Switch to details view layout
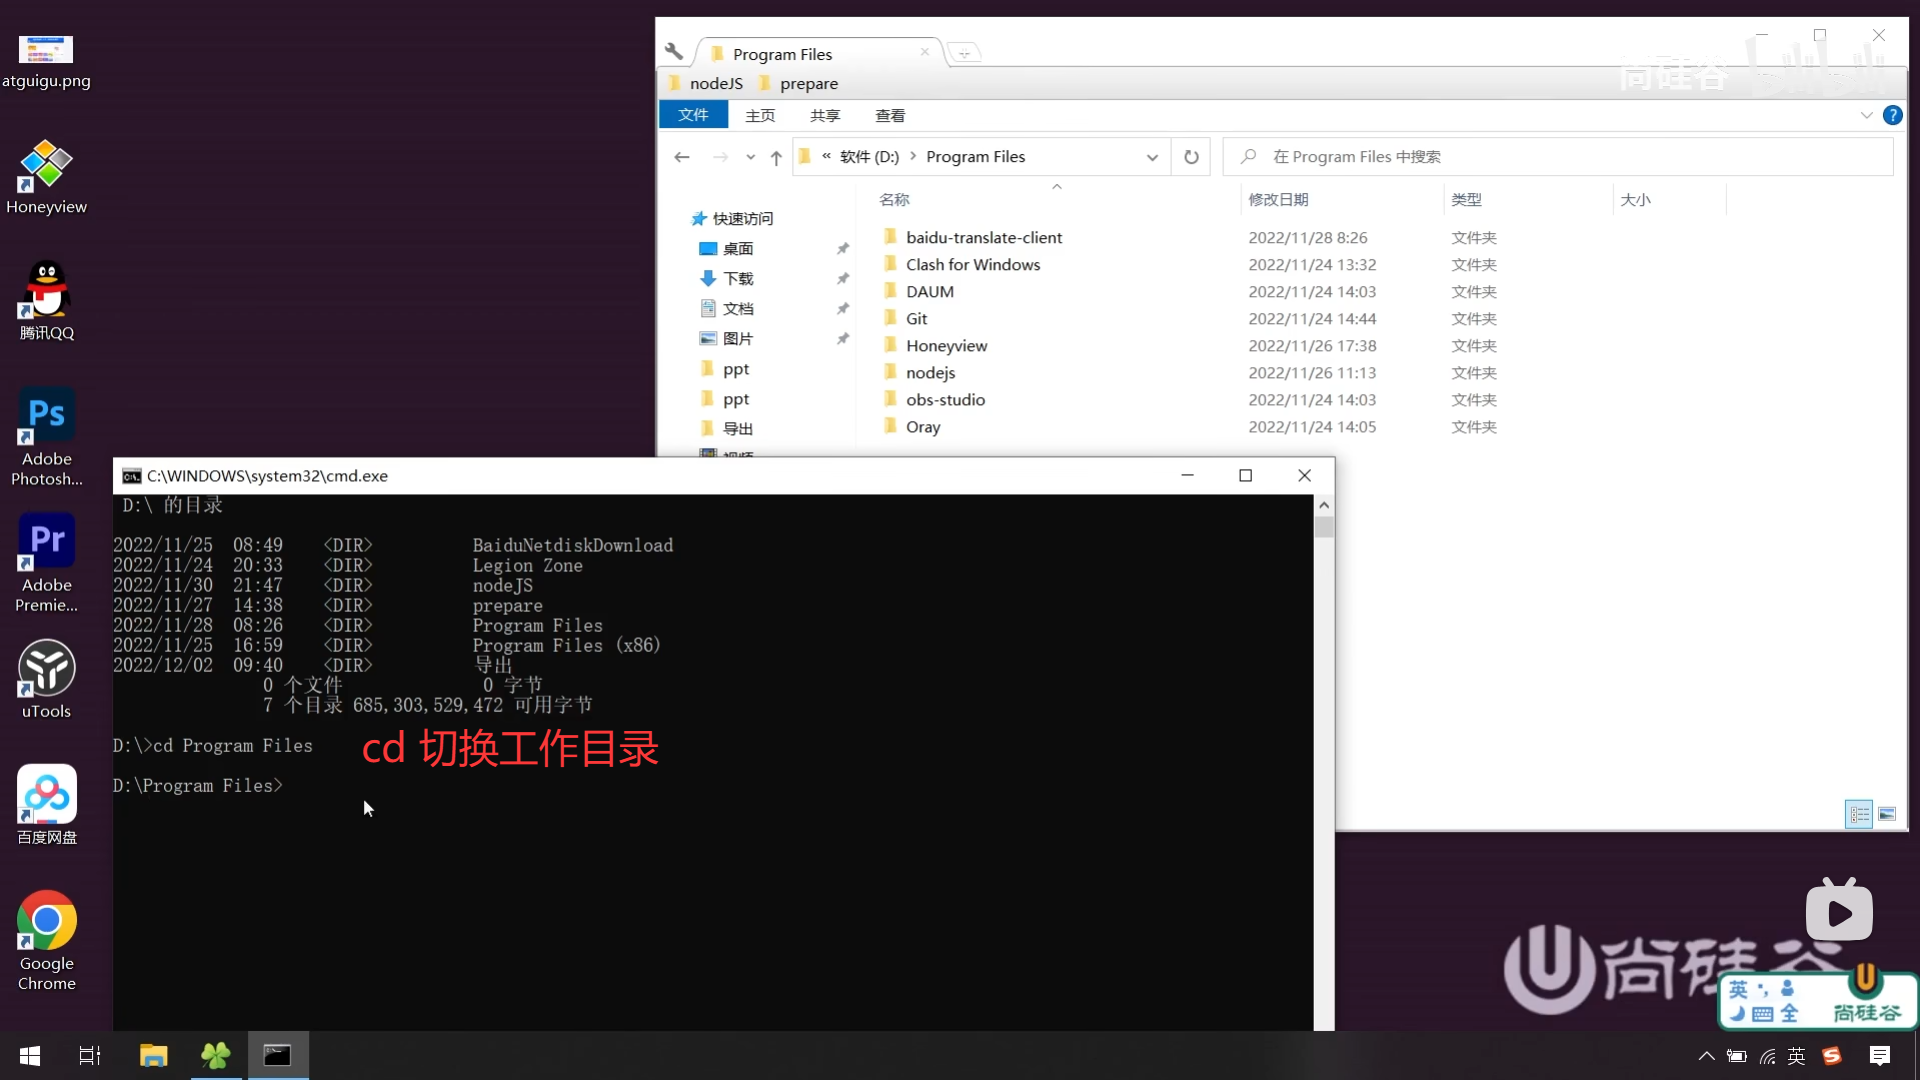This screenshot has width=1920, height=1080. (x=1858, y=814)
